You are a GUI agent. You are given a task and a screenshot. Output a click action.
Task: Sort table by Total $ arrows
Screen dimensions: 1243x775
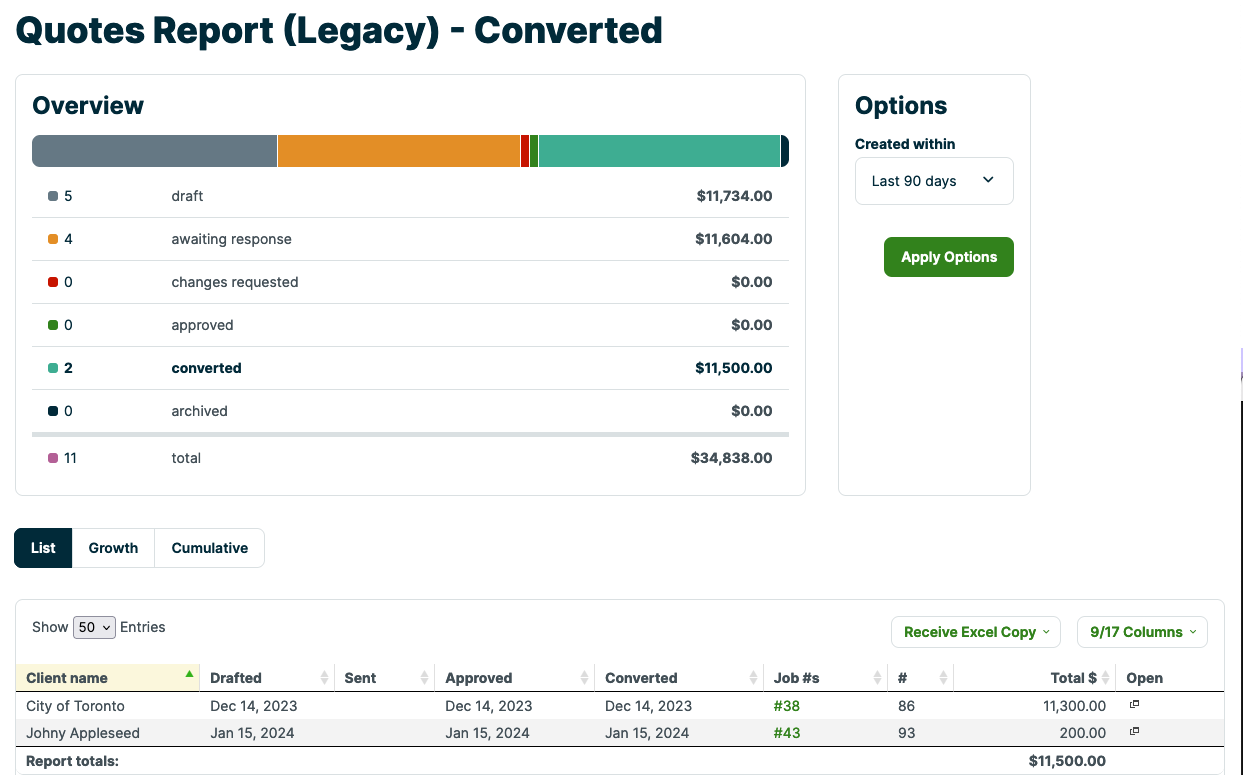point(1105,678)
